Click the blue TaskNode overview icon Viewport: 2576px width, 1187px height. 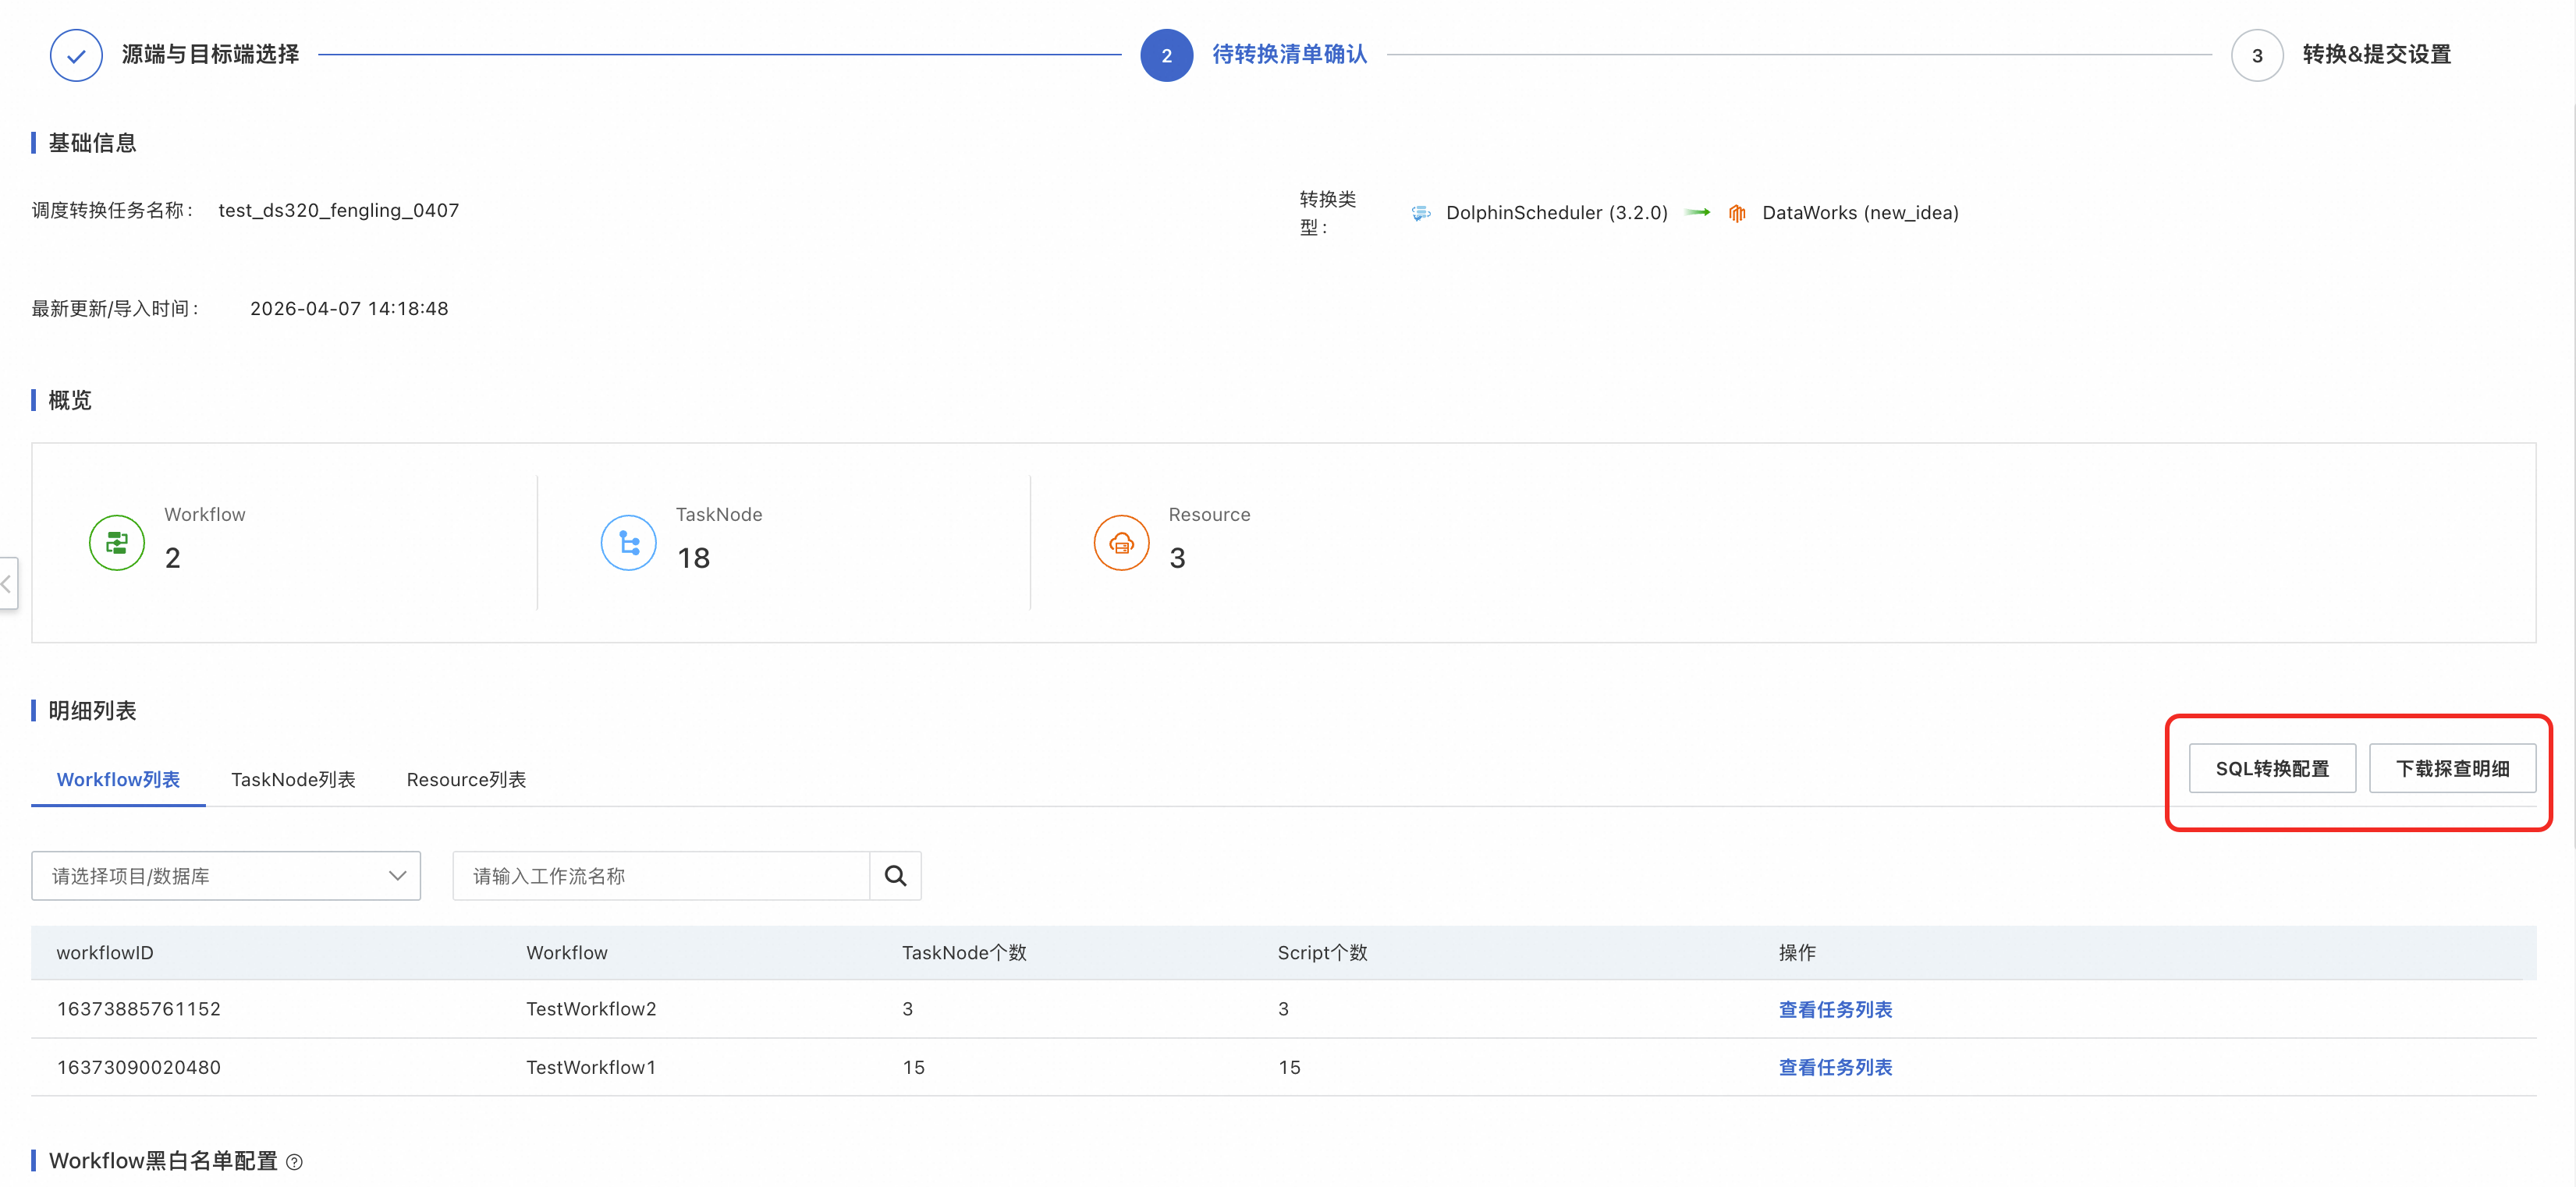(628, 543)
